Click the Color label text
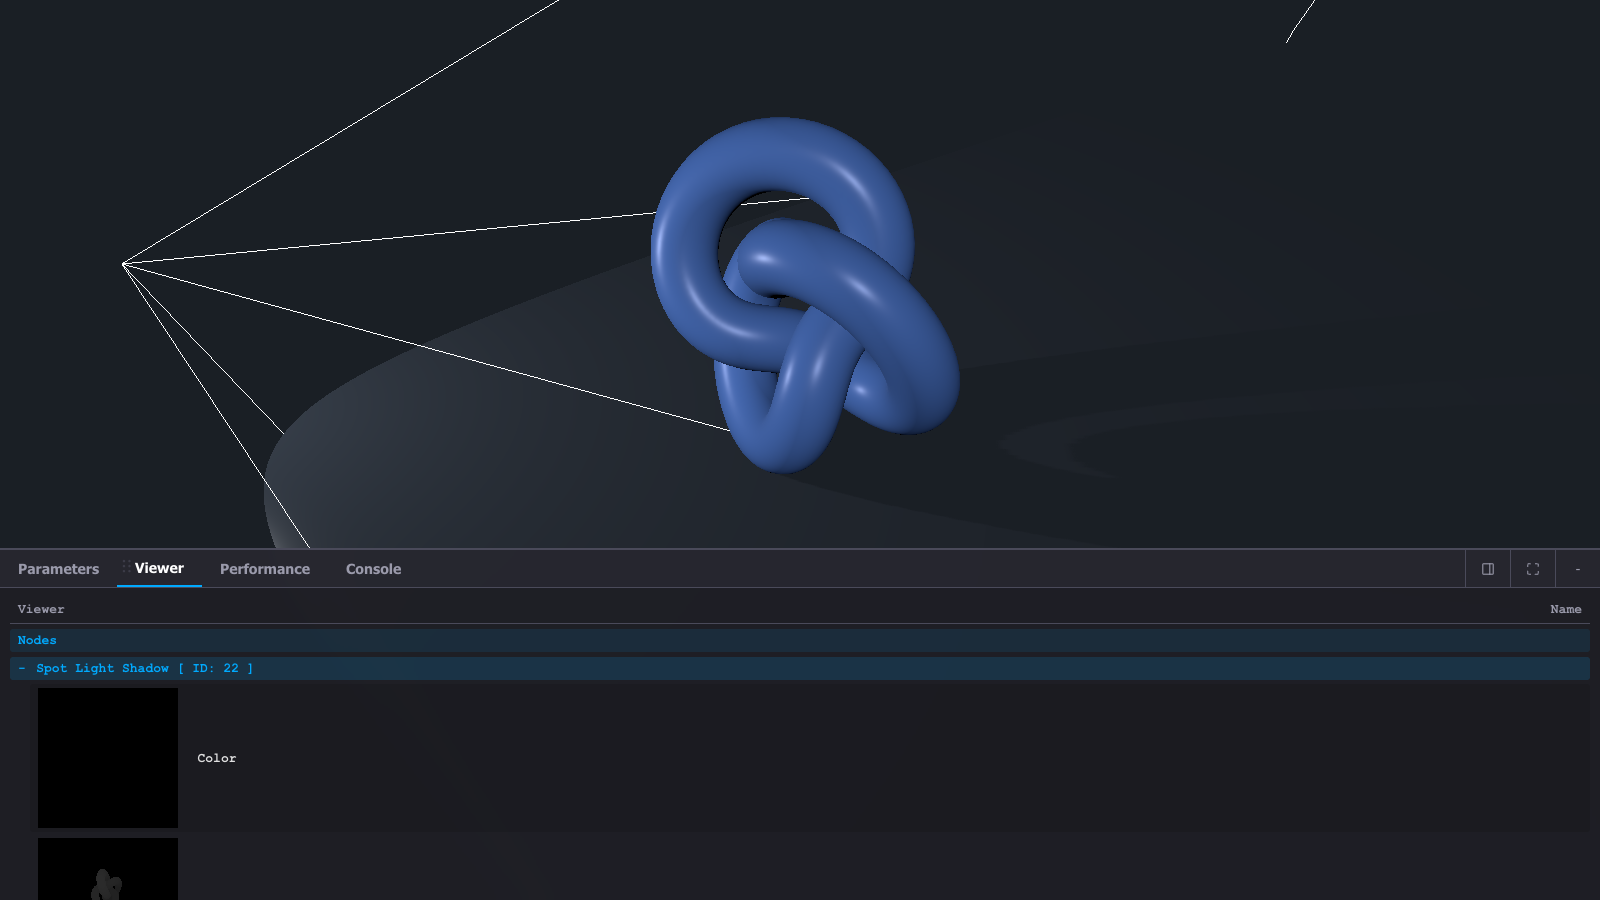1600x900 pixels. 217,758
